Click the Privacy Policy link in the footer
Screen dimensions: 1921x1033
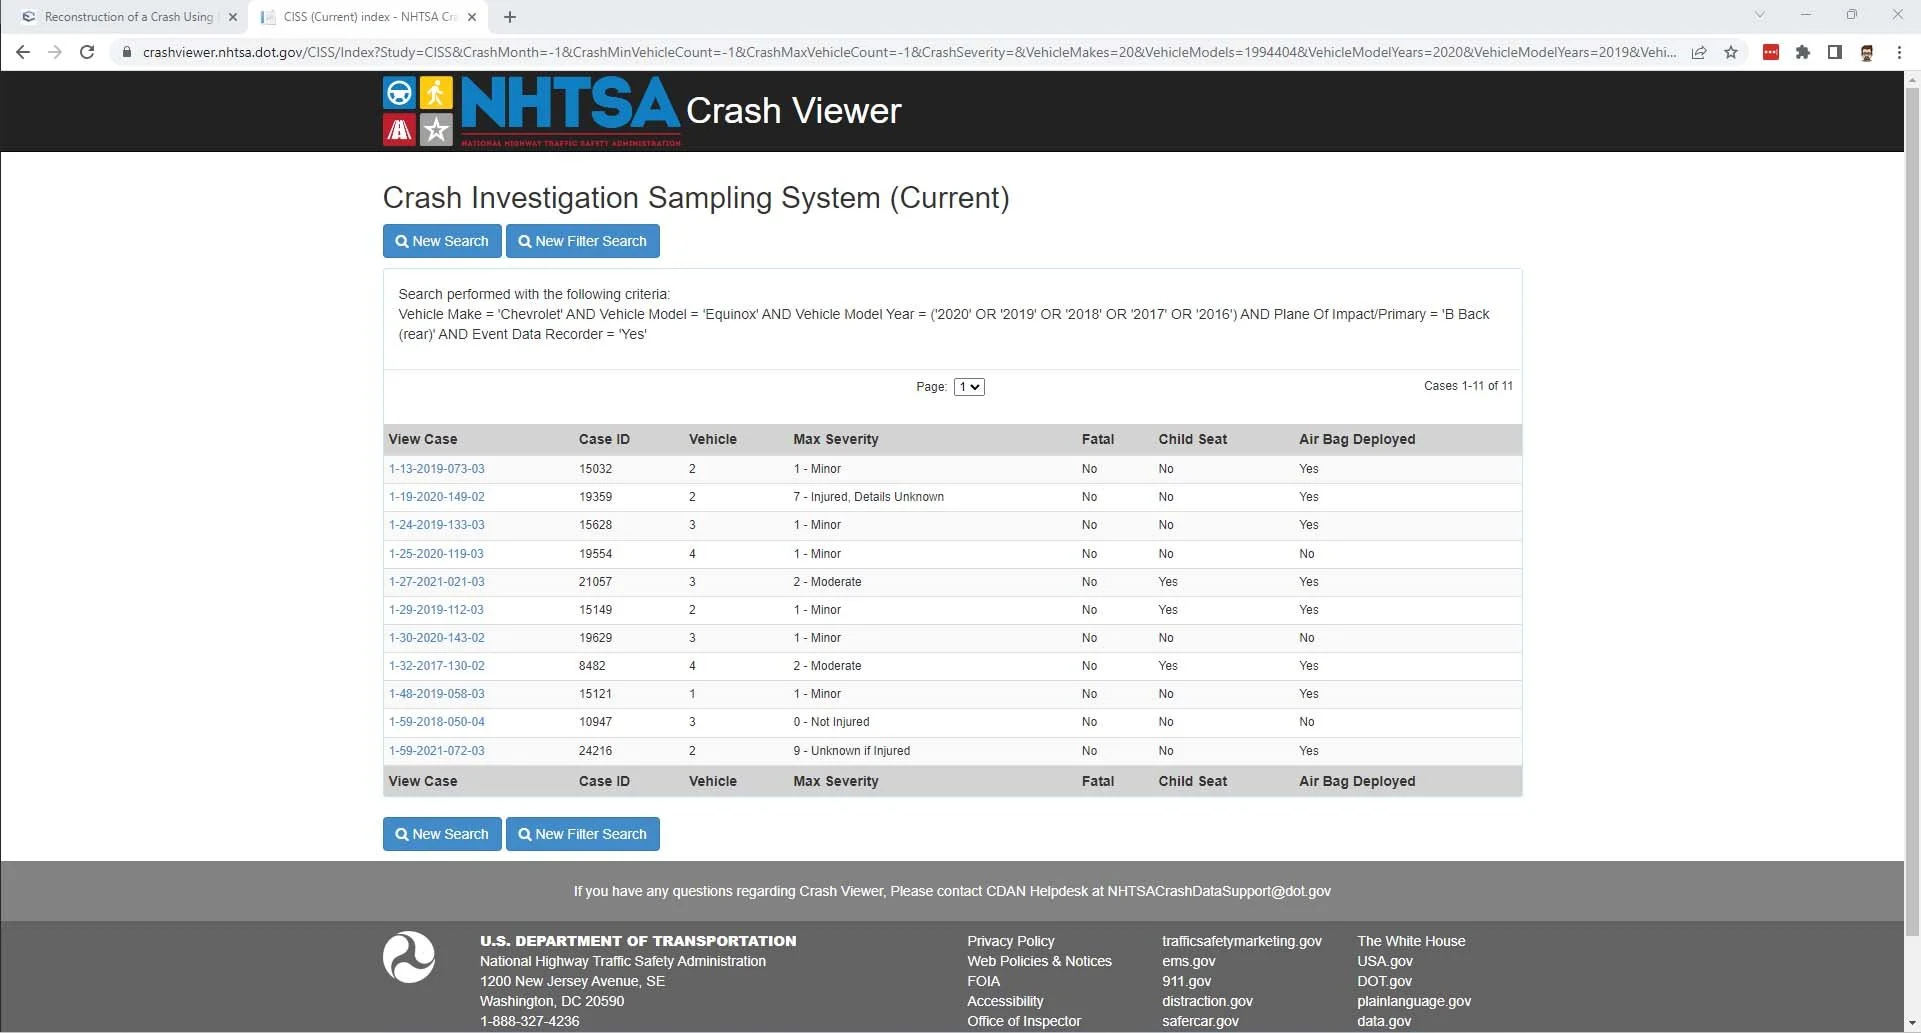coord(1010,940)
